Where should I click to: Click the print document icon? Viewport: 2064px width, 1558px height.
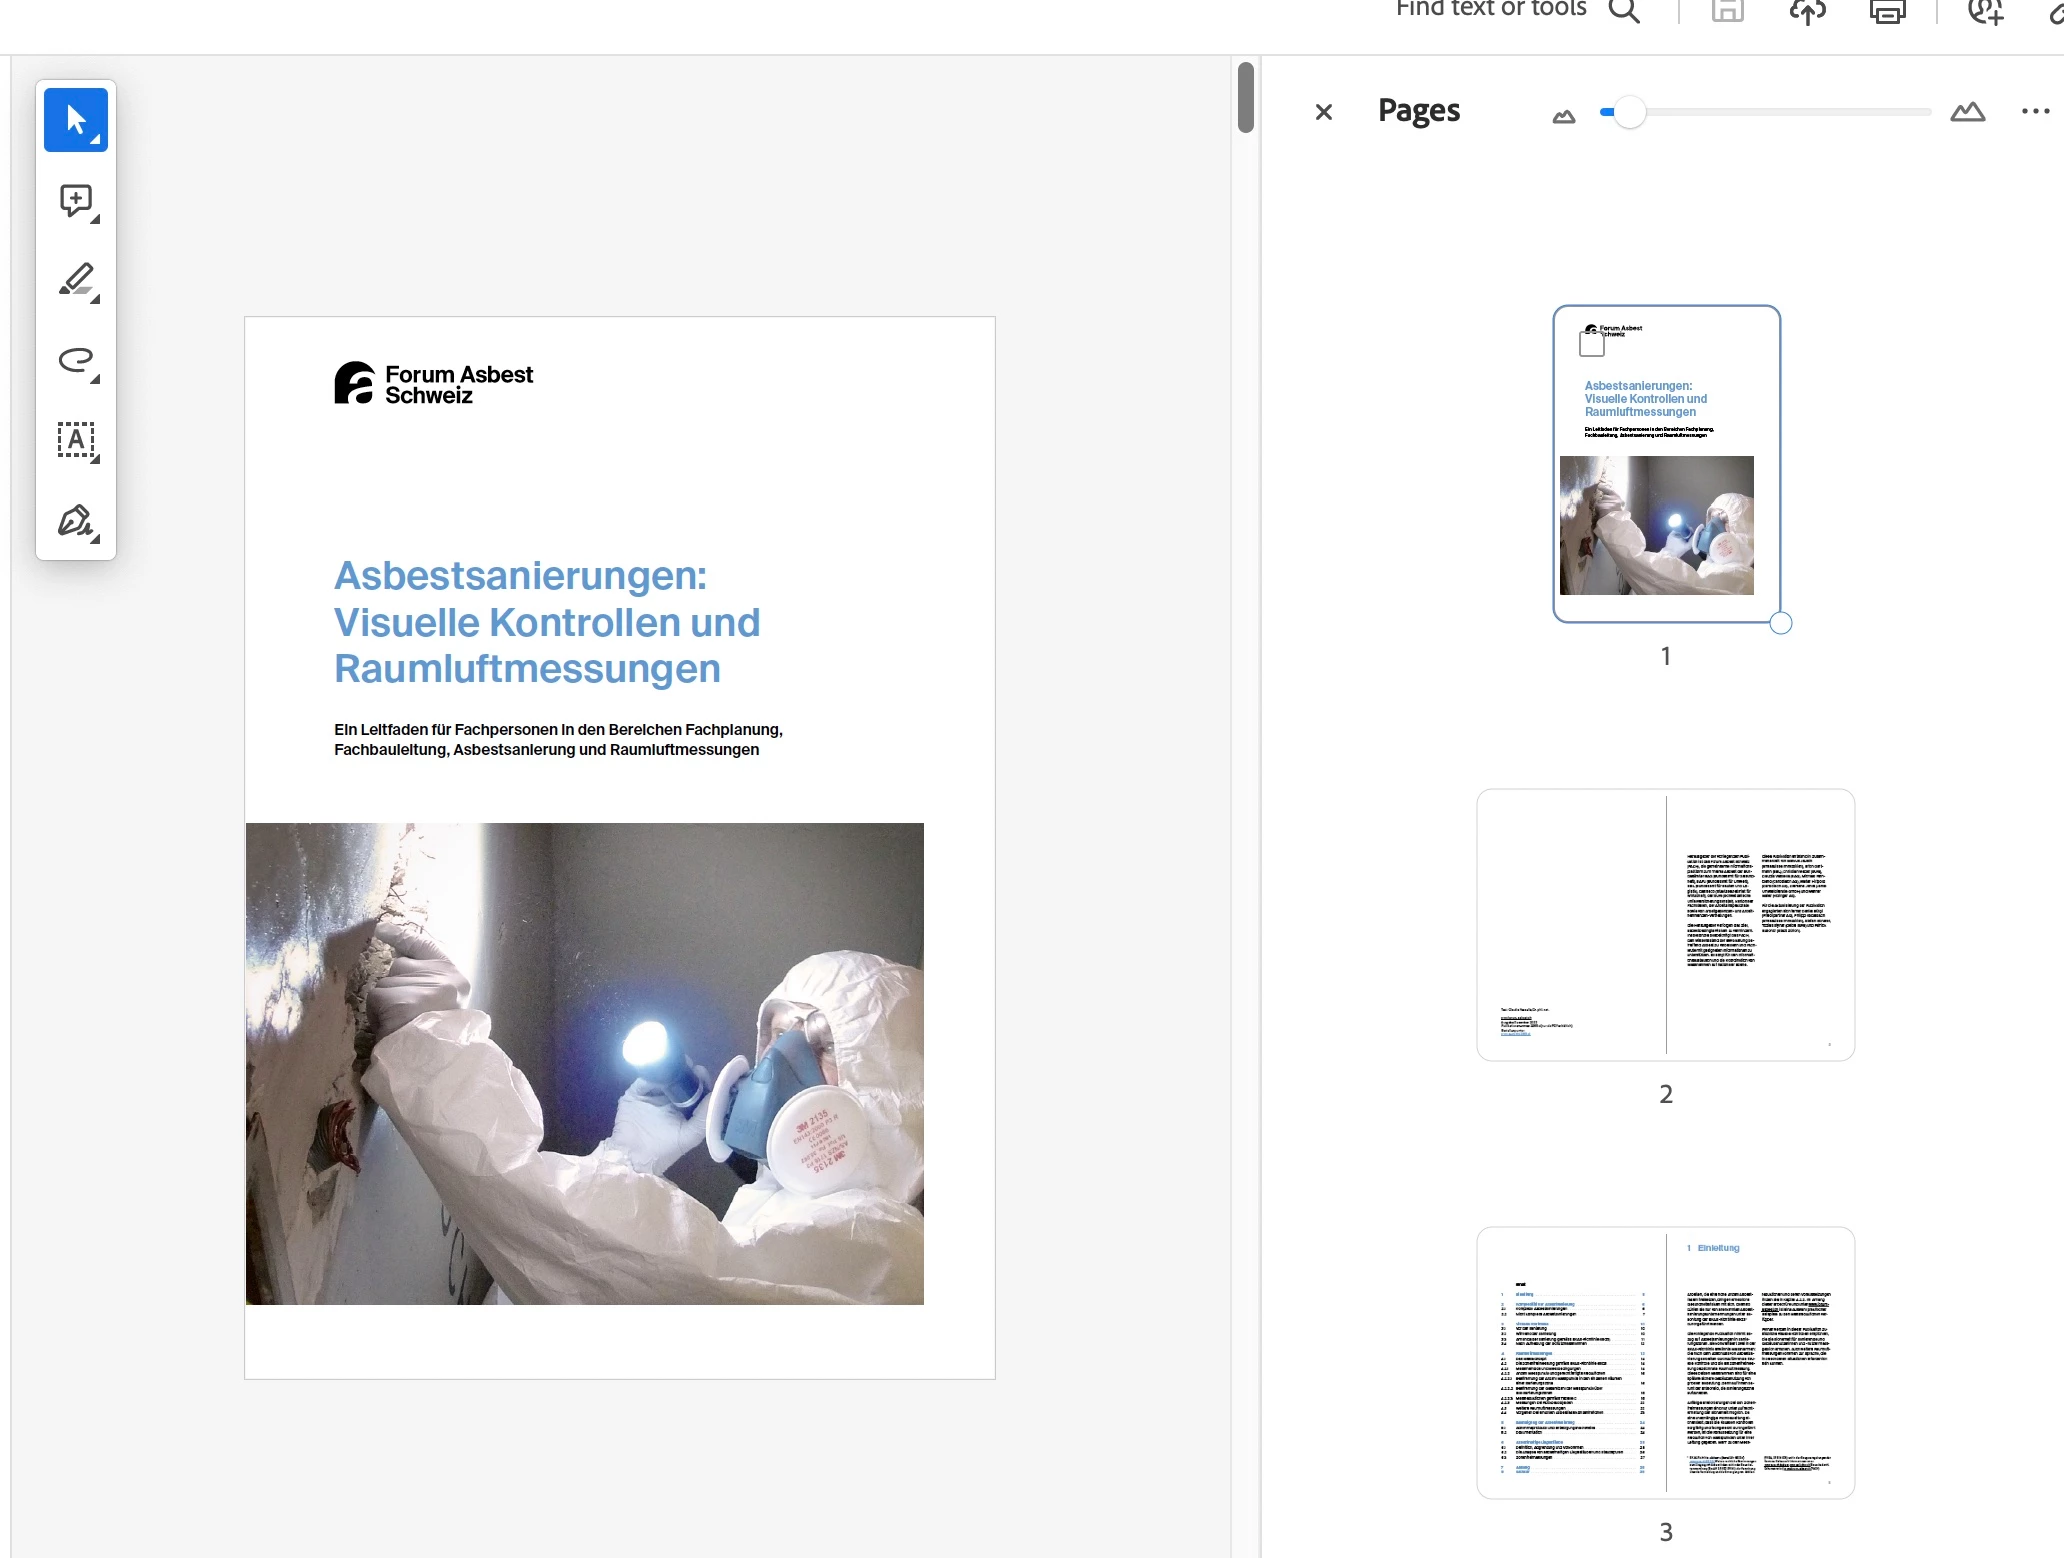(x=1887, y=11)
